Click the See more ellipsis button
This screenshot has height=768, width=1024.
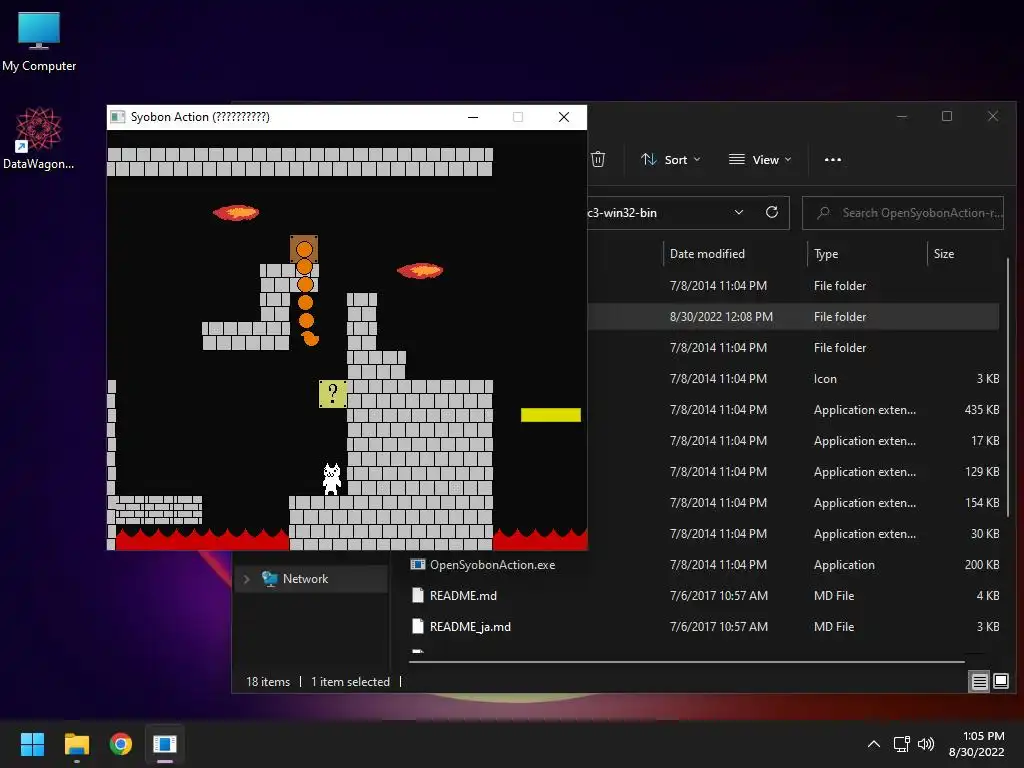[833, 159]
